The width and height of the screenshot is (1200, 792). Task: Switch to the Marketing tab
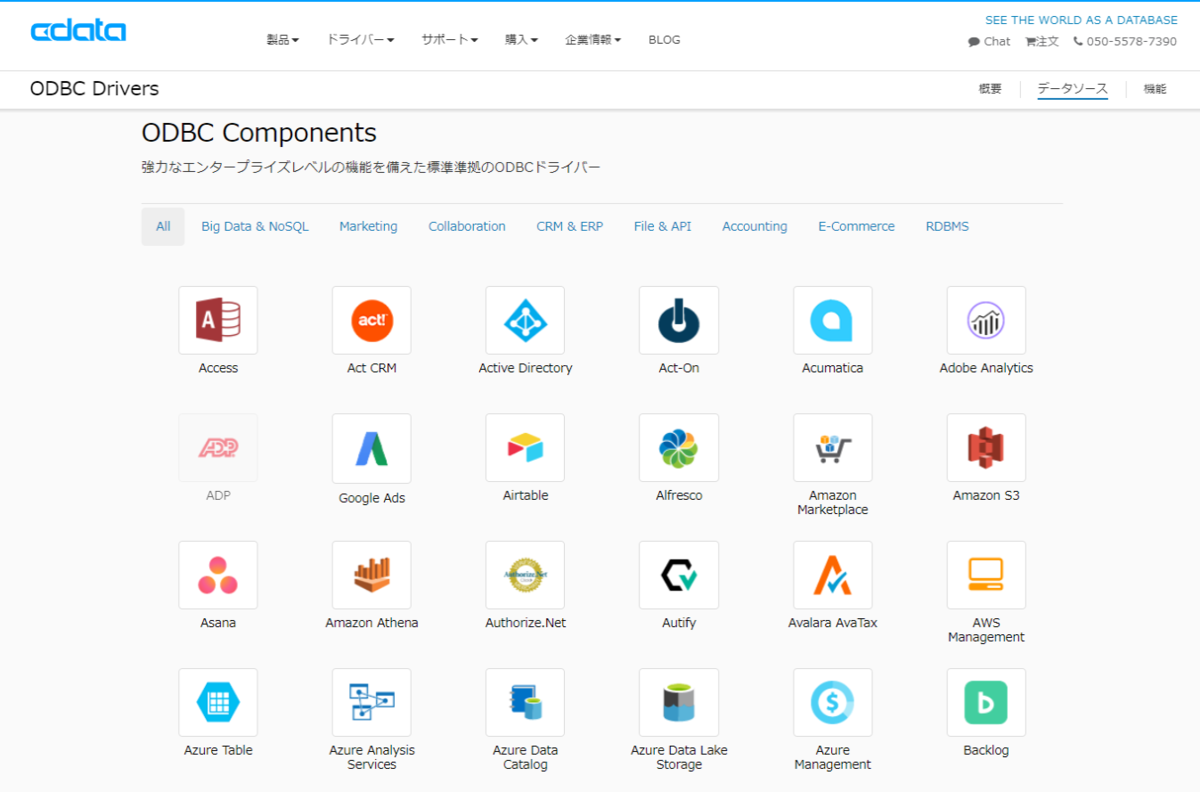[368, 227]
